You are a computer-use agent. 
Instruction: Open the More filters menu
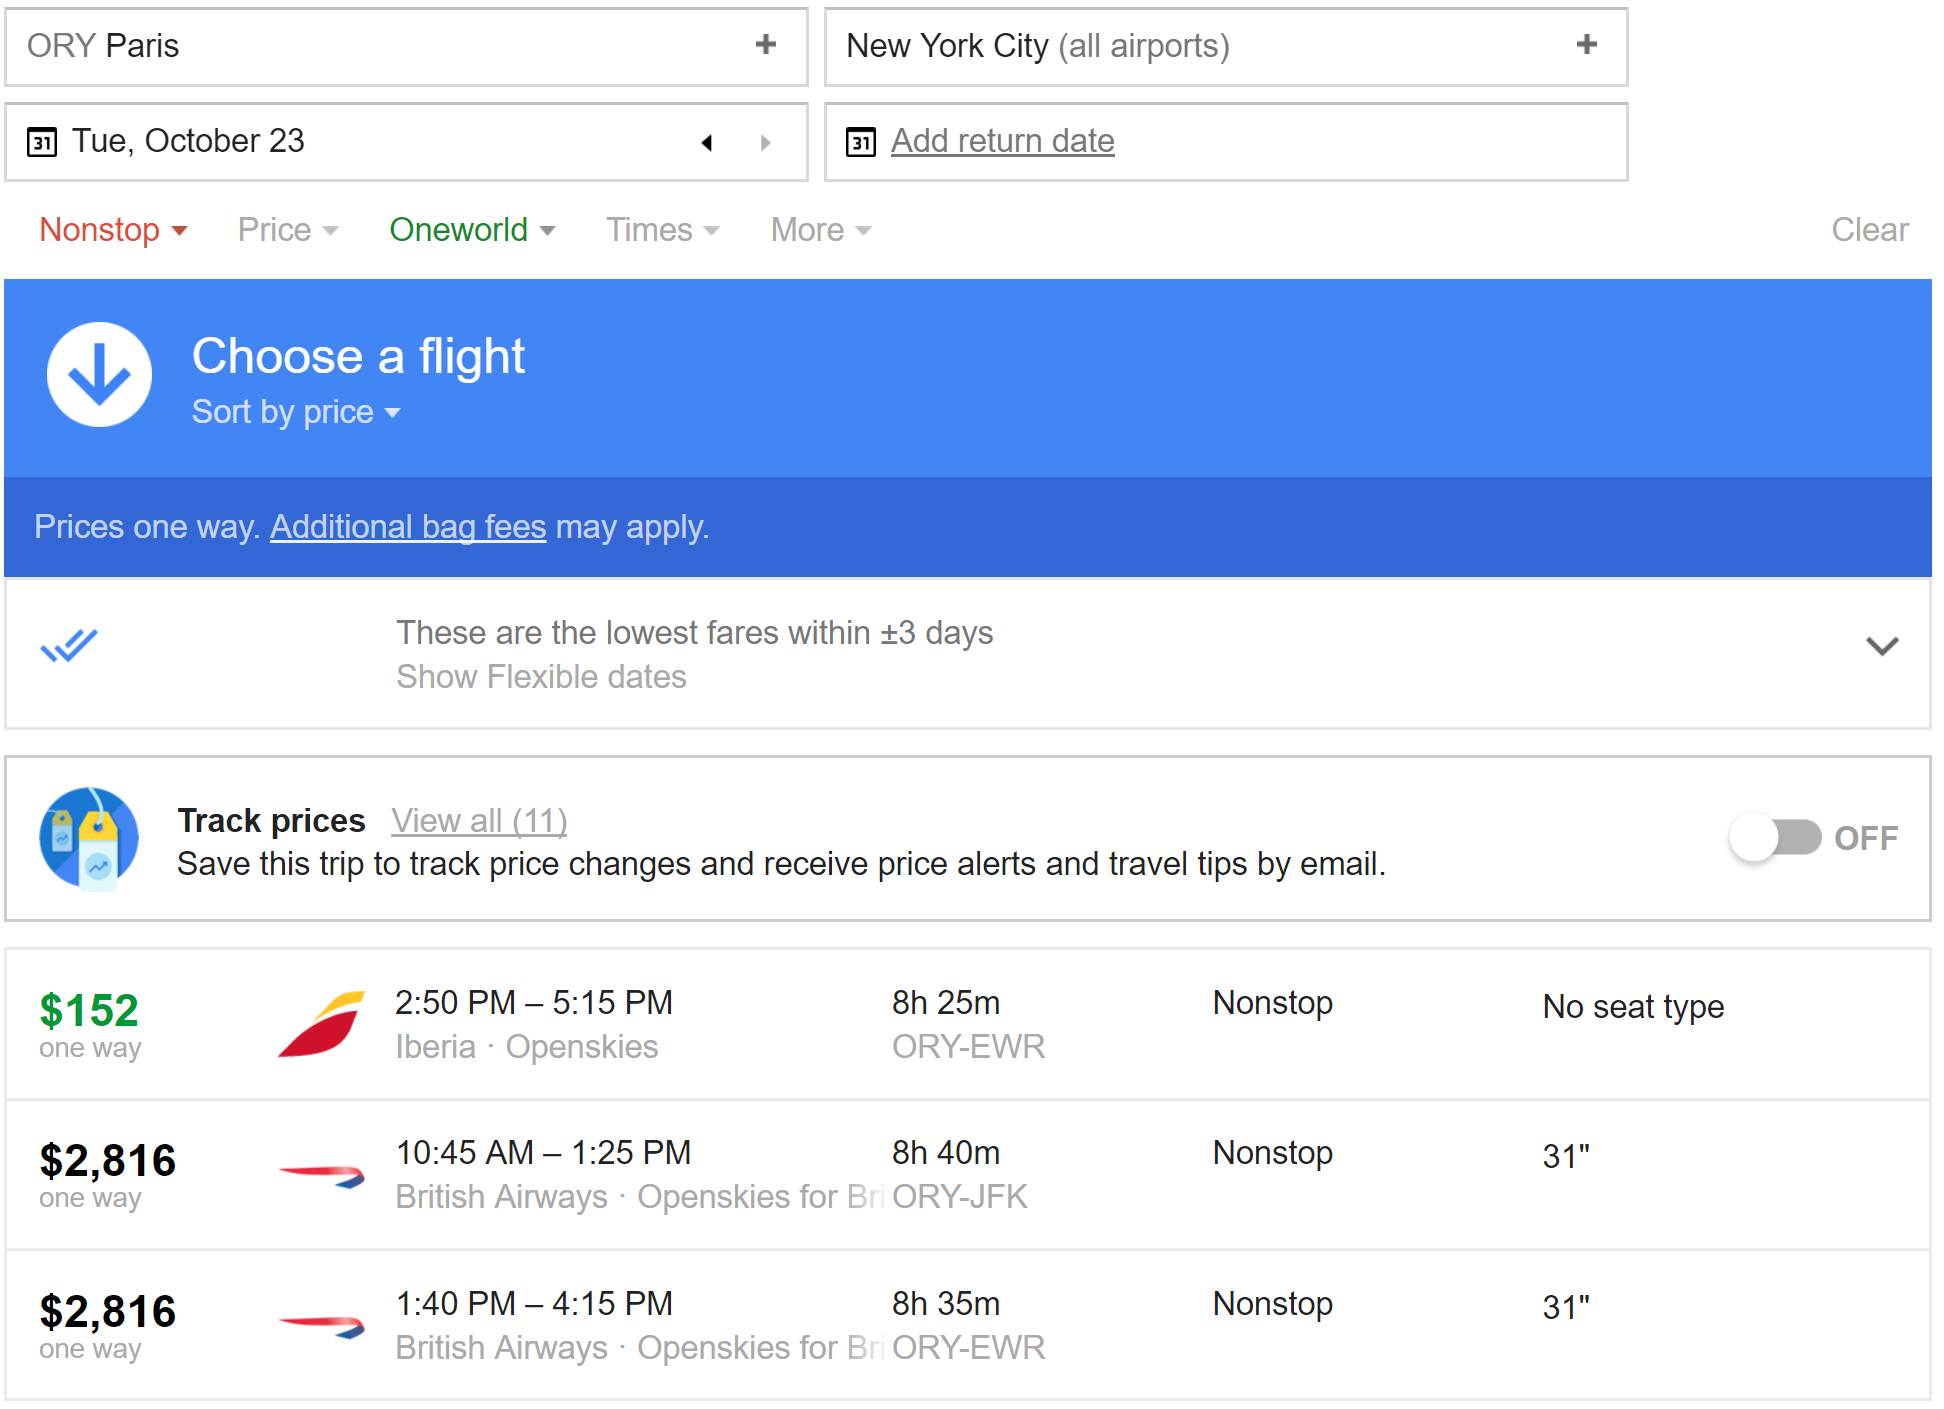click(820, 230)
